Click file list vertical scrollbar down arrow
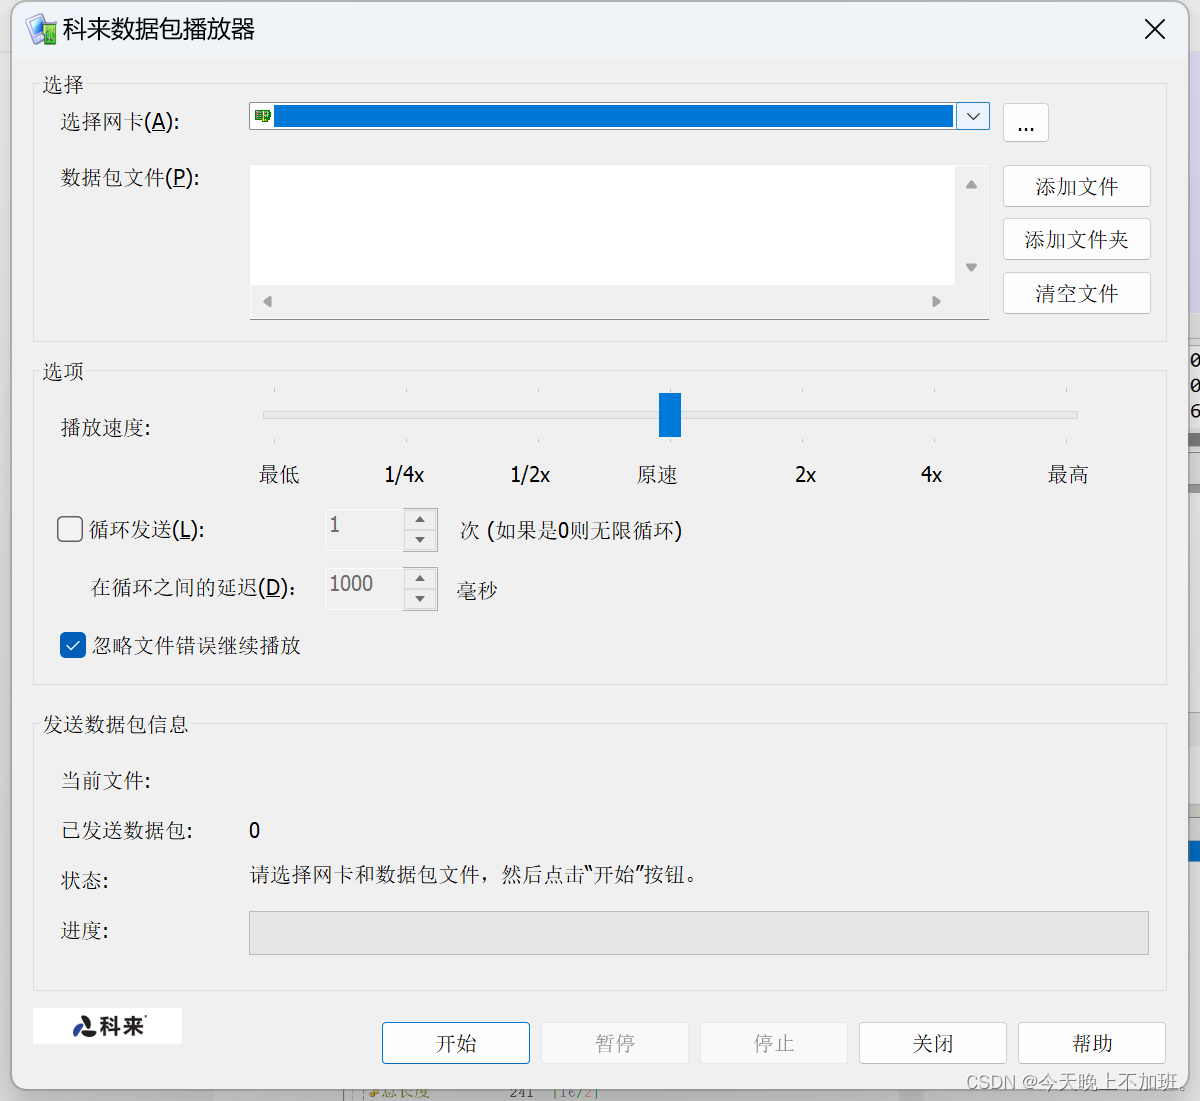The height and width of the screenshot is (1101, 1200). click(971, 267)
